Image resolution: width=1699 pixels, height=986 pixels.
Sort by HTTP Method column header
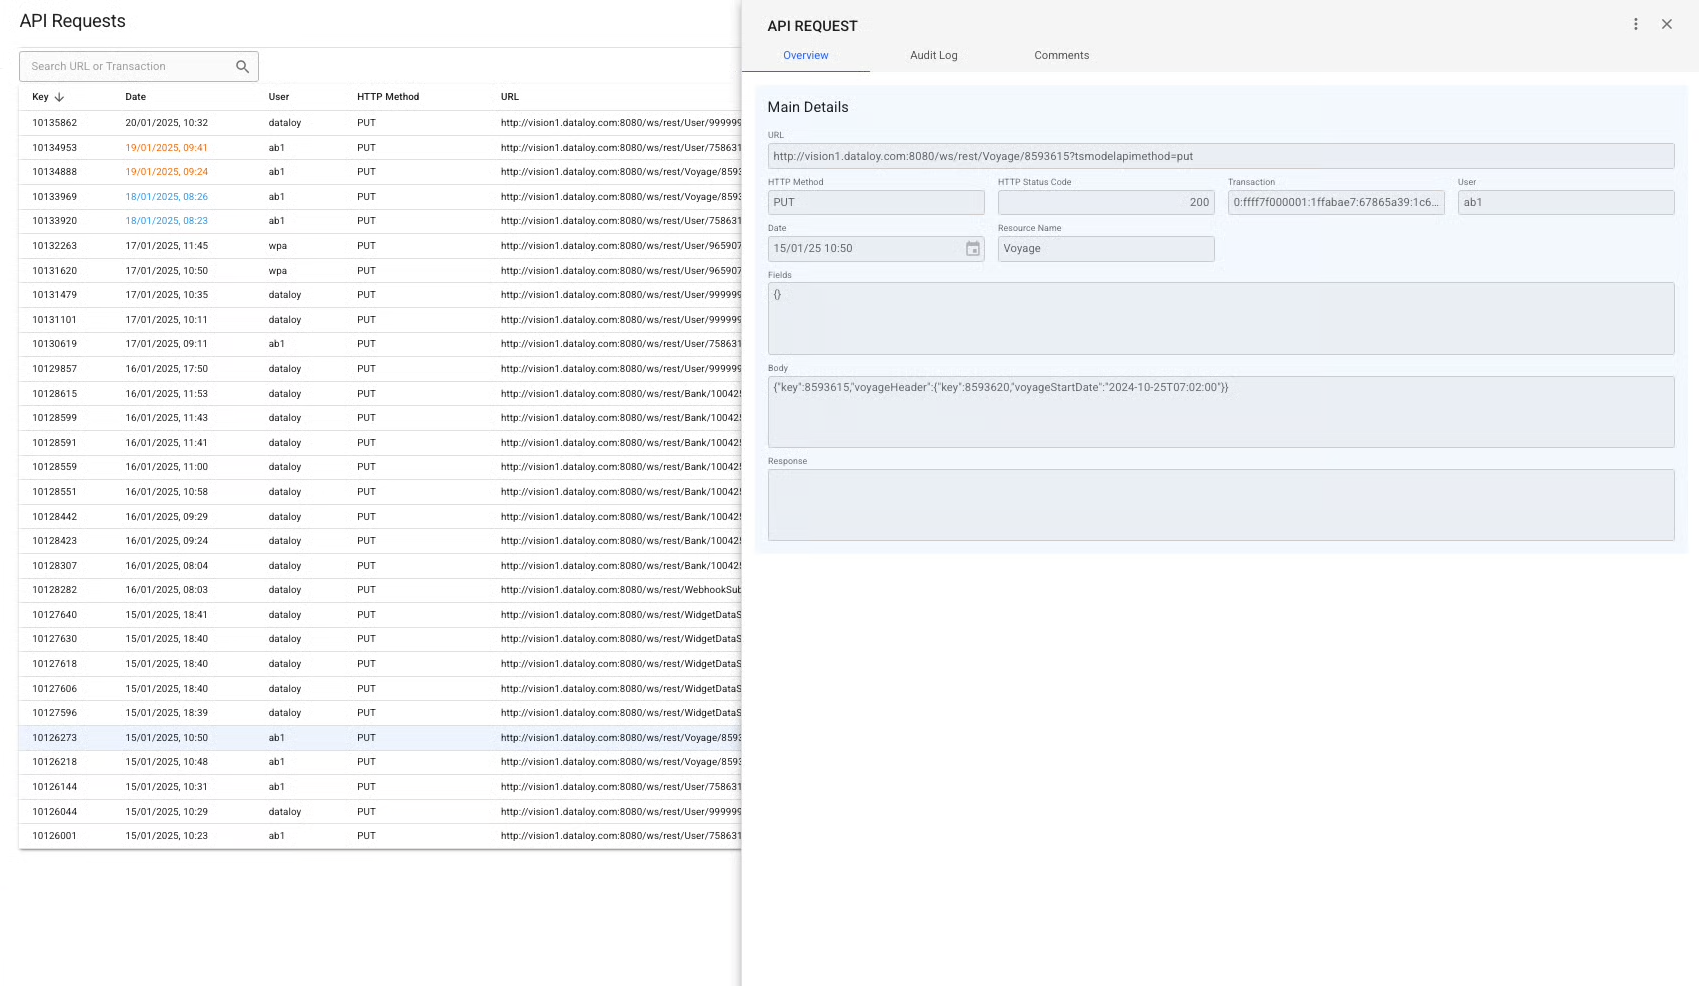(x=388, y=97)
